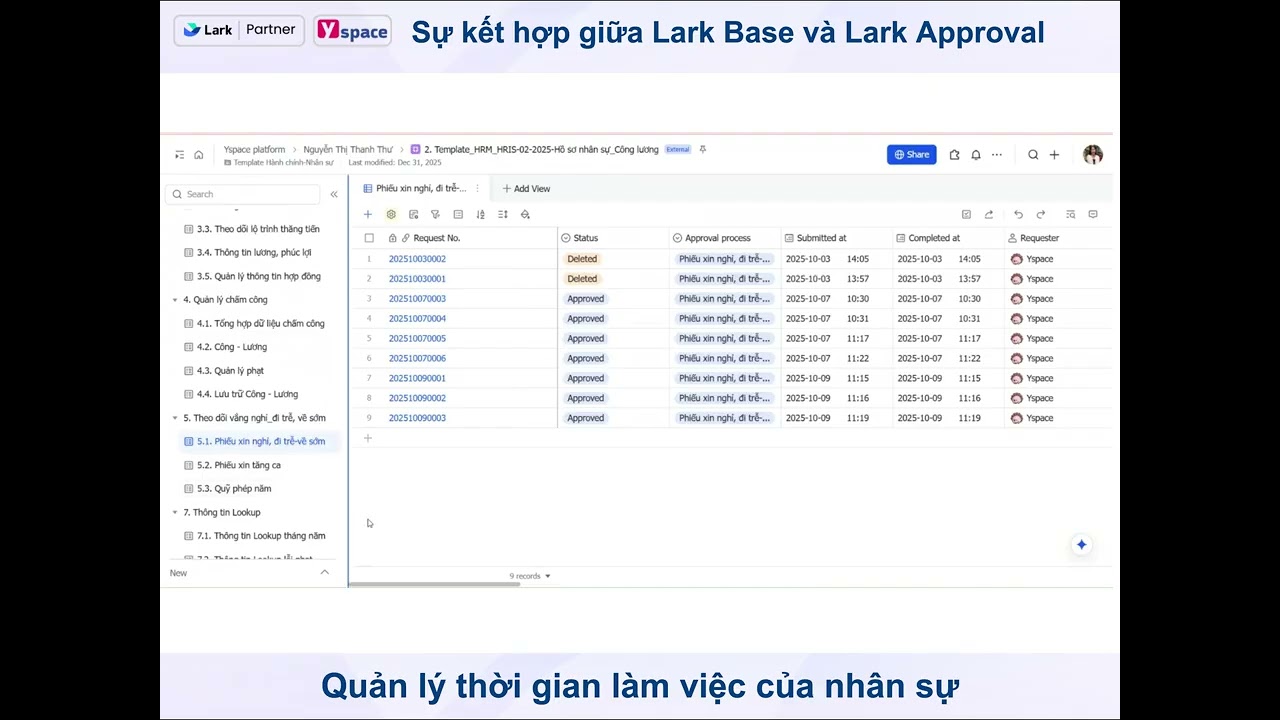The height and width of the screenshot is (720, 1280).
Task: Toggle the sidebar menu icon beside Home
Action: [x=180, y=155]
